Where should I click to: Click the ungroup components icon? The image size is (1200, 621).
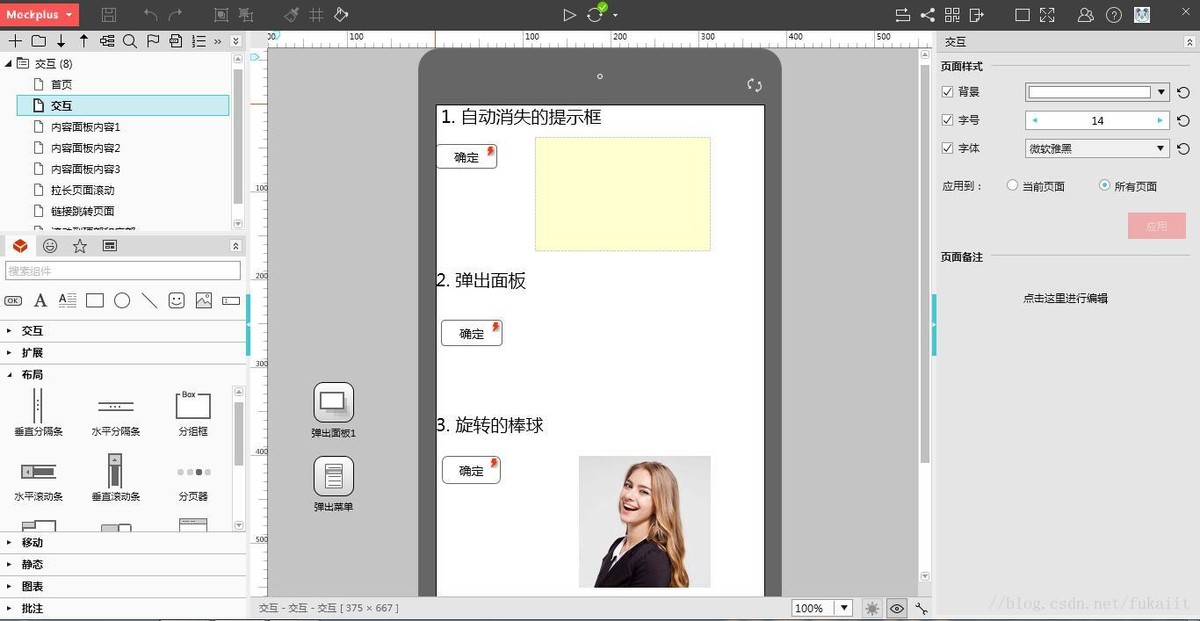pyautogui.click(x=246, y=15)
